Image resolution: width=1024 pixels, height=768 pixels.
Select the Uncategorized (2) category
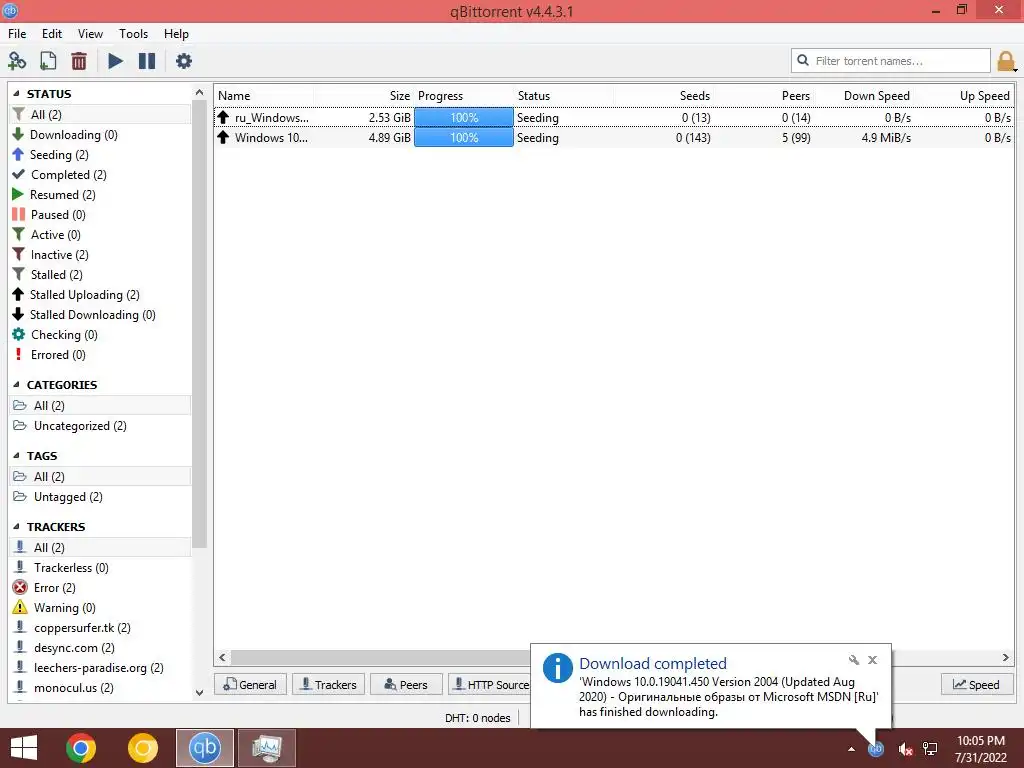pos(101,426)
